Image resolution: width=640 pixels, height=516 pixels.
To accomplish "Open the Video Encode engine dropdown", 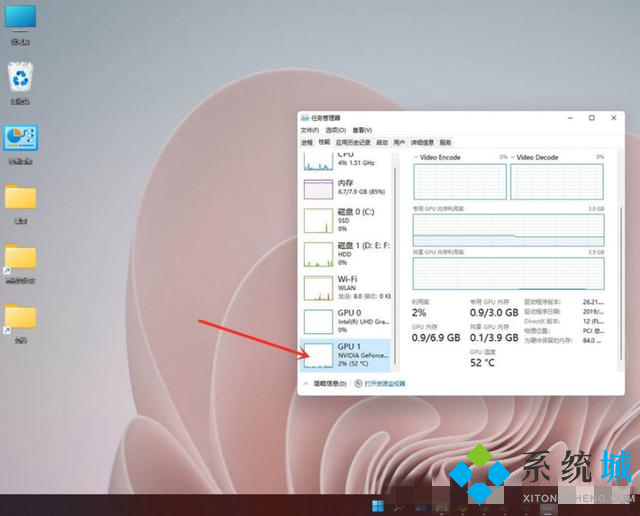I will coord(437,157).
